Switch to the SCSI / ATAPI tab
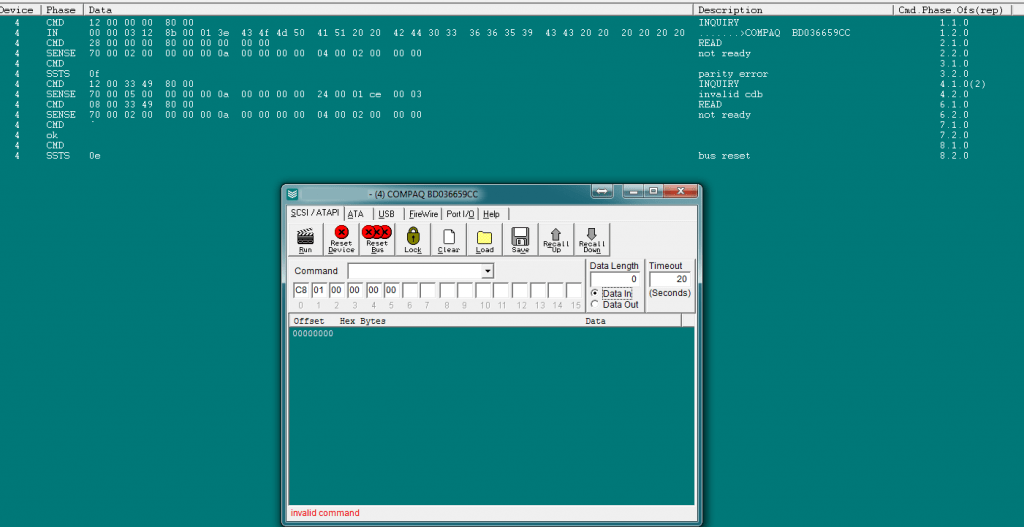 pyautogui.click(x=315, y=213)
